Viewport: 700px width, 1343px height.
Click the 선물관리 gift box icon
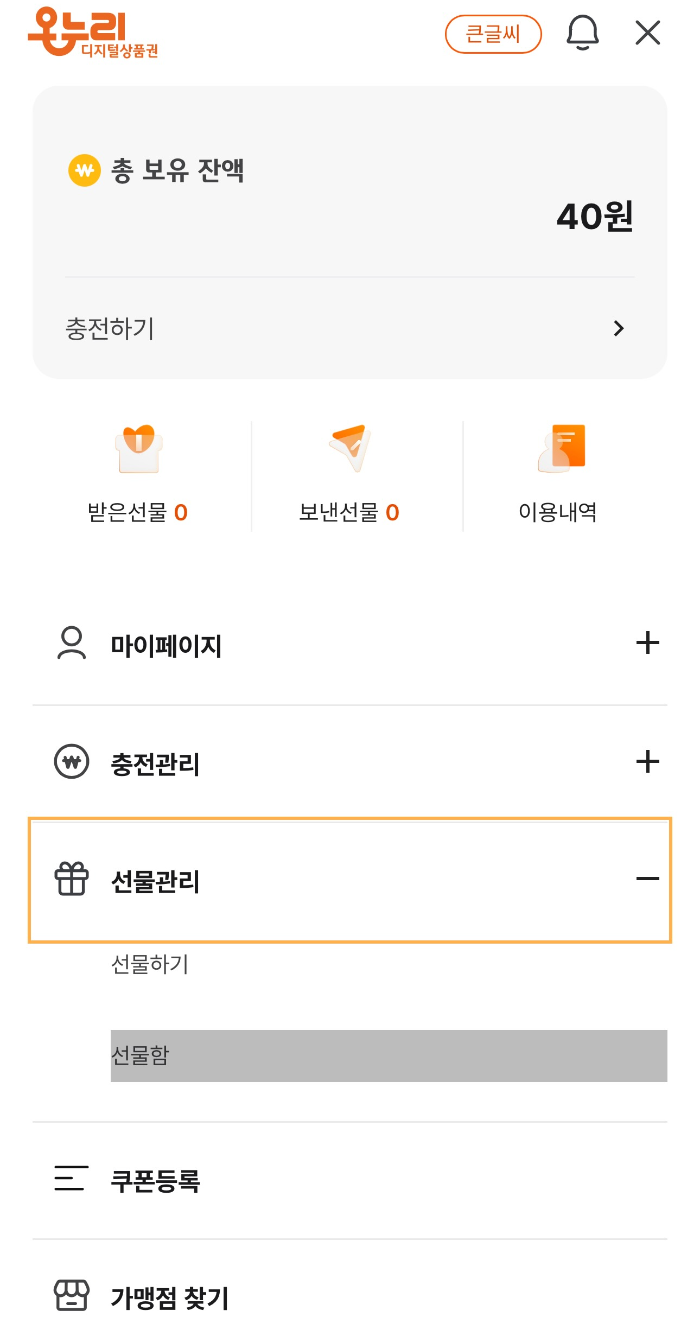pos(71,880)
